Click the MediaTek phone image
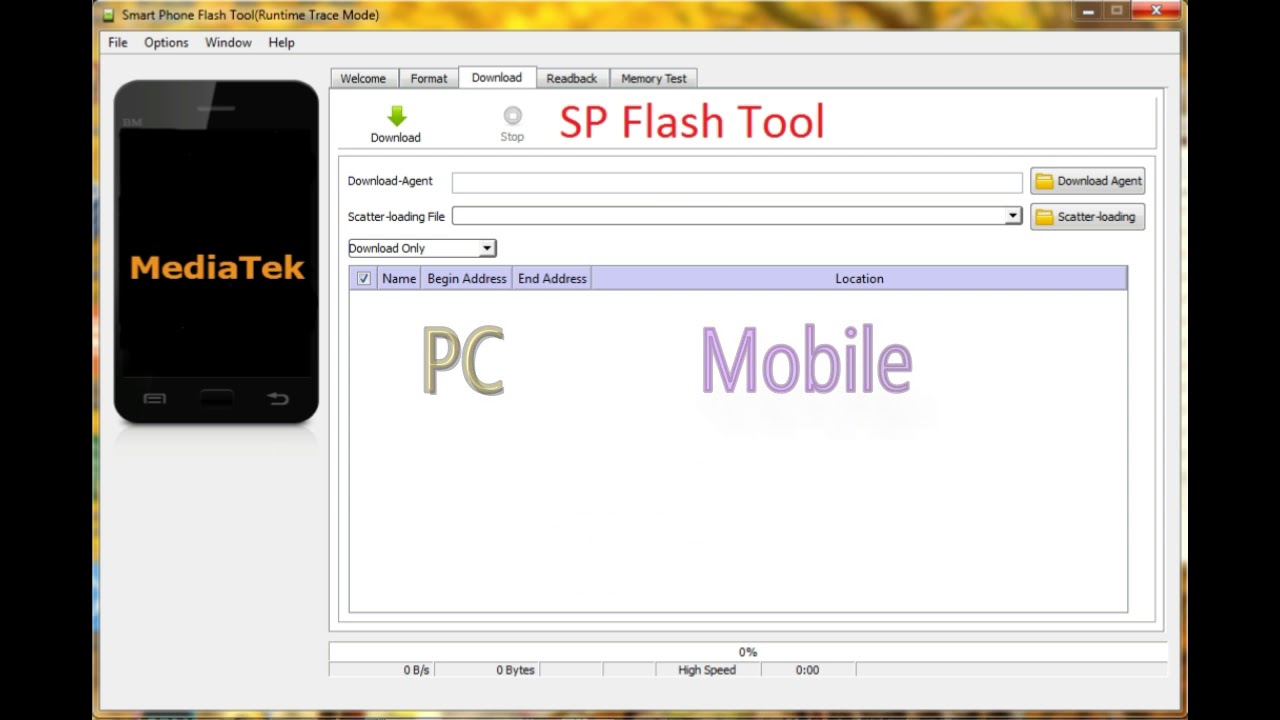 point(216,252)
